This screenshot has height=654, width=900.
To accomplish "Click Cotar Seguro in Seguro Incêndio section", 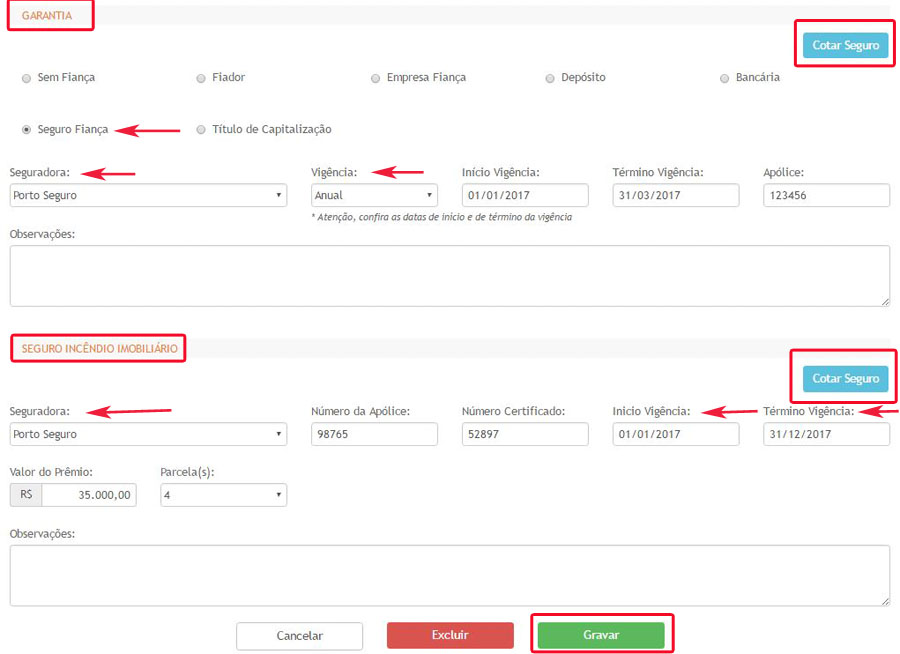I will point(845,378).
